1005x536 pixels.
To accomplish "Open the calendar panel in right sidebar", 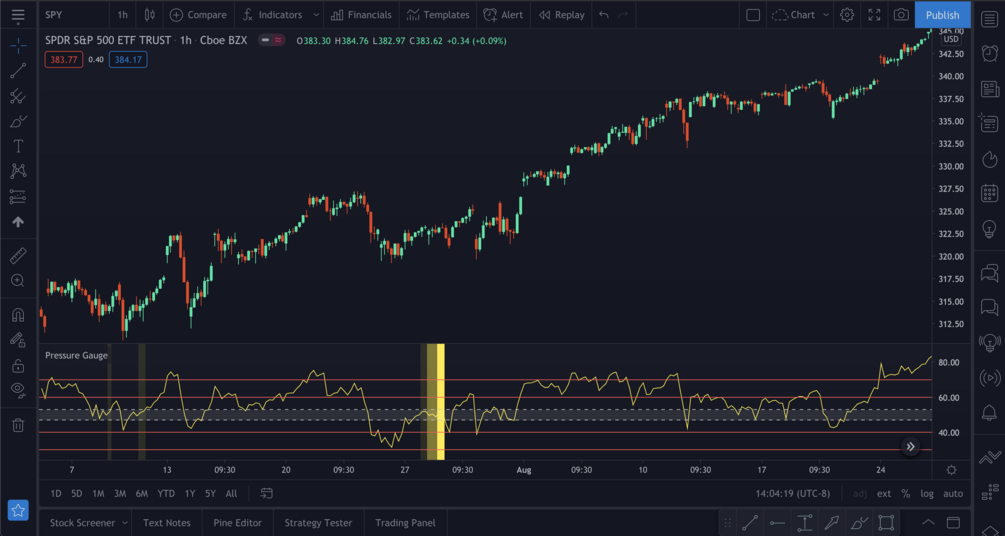I will [990, 192].
